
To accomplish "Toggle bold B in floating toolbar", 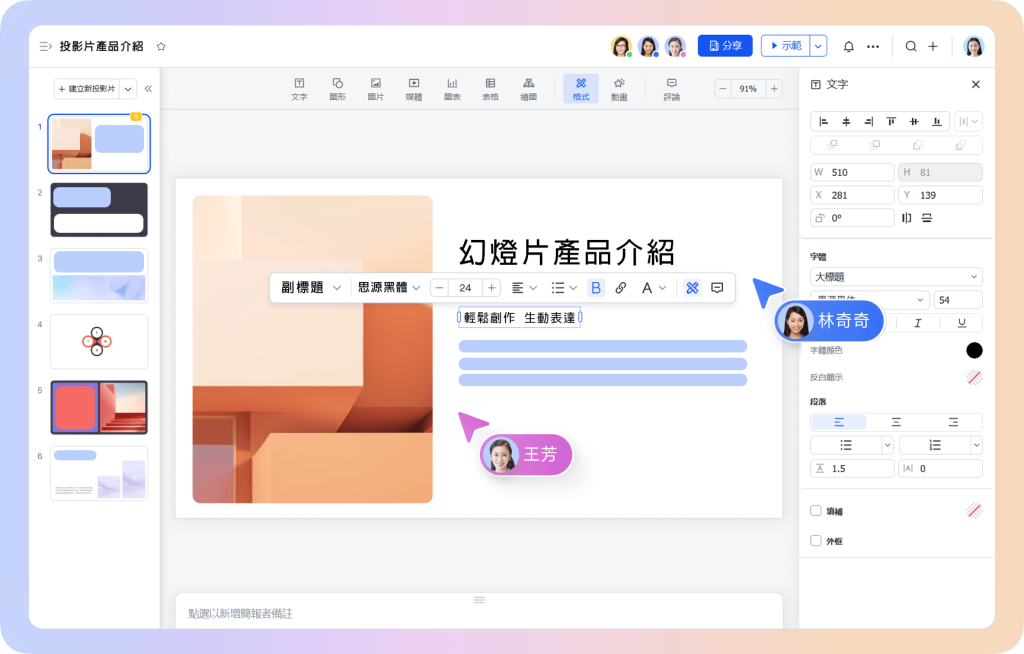I will (x=596, y=287).
